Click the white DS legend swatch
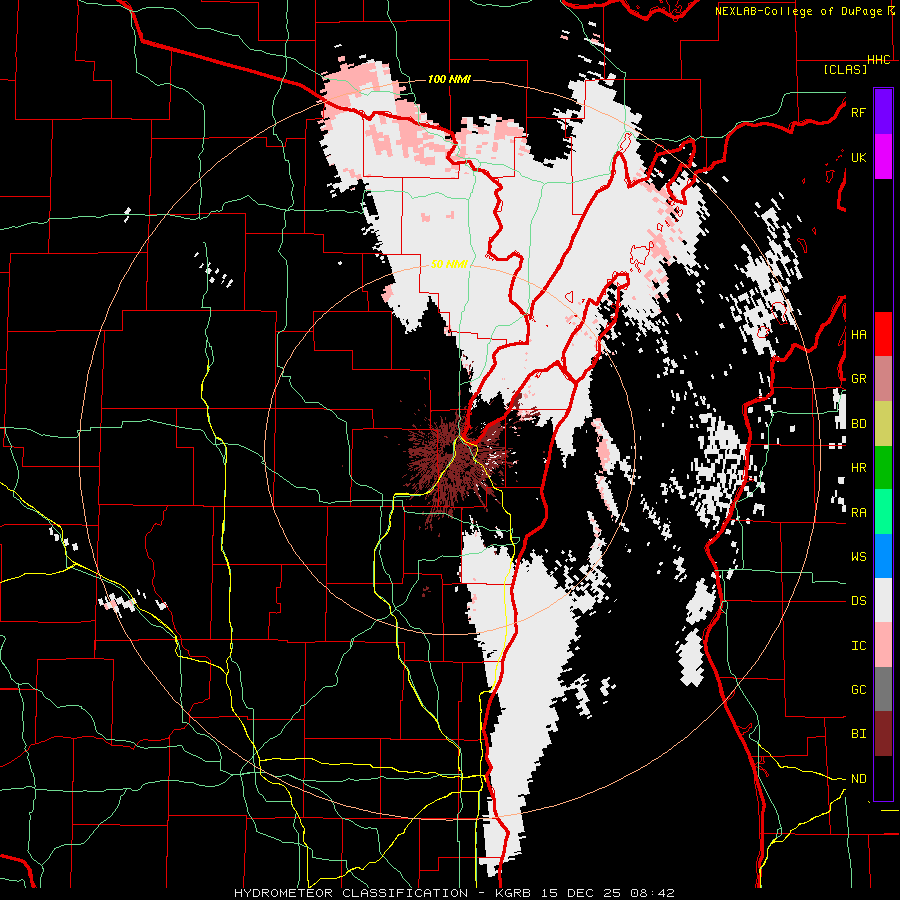 click(883, 600)
